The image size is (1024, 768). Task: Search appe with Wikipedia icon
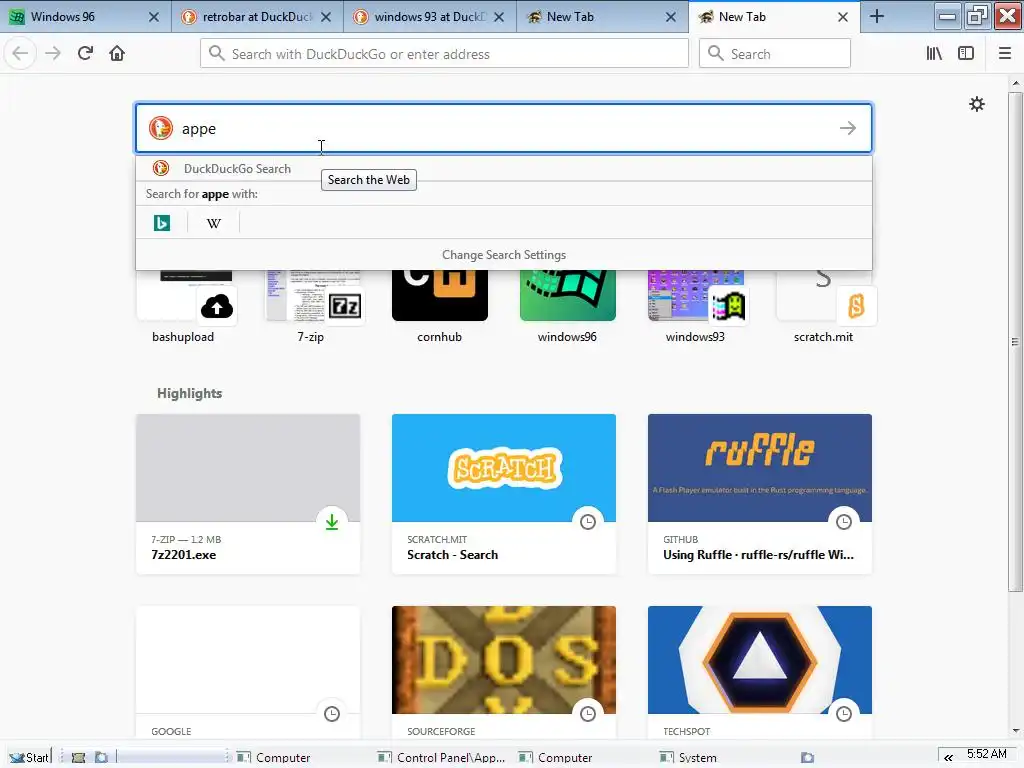pyautogui.click(x=214, y=223)
